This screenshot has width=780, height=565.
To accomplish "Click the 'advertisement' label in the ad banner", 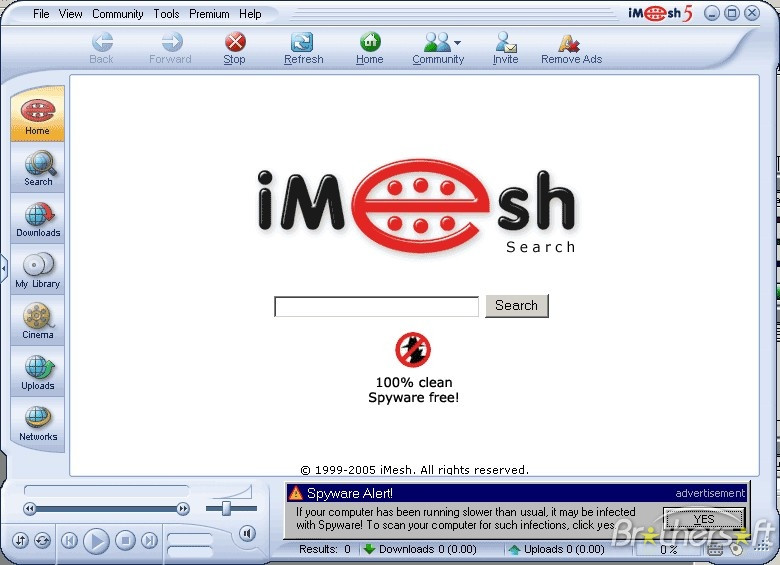I will [710, 493].
